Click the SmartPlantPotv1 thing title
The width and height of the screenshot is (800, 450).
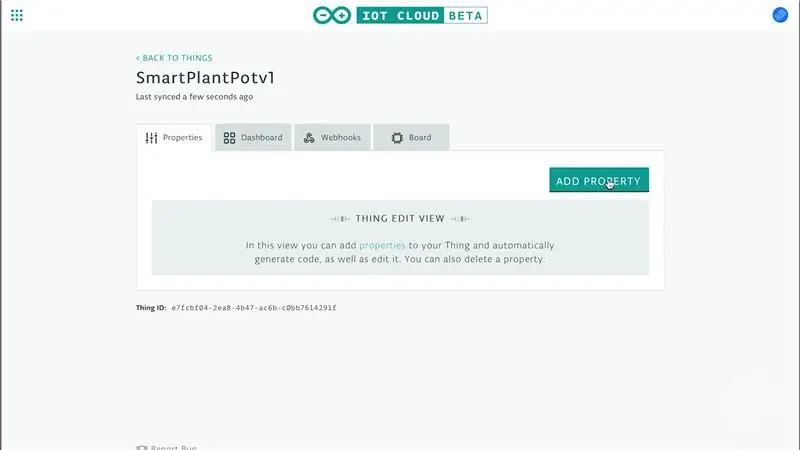205,78
